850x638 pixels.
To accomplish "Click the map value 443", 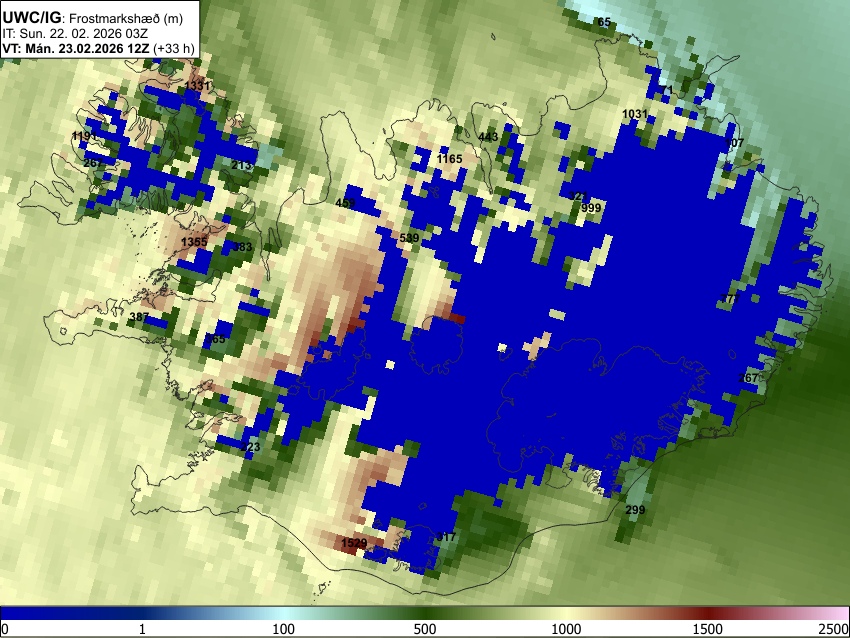I will pos(488,137).
